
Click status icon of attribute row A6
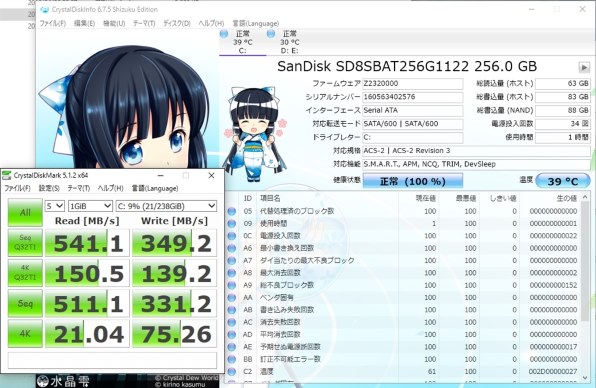[x=231, y=248]
